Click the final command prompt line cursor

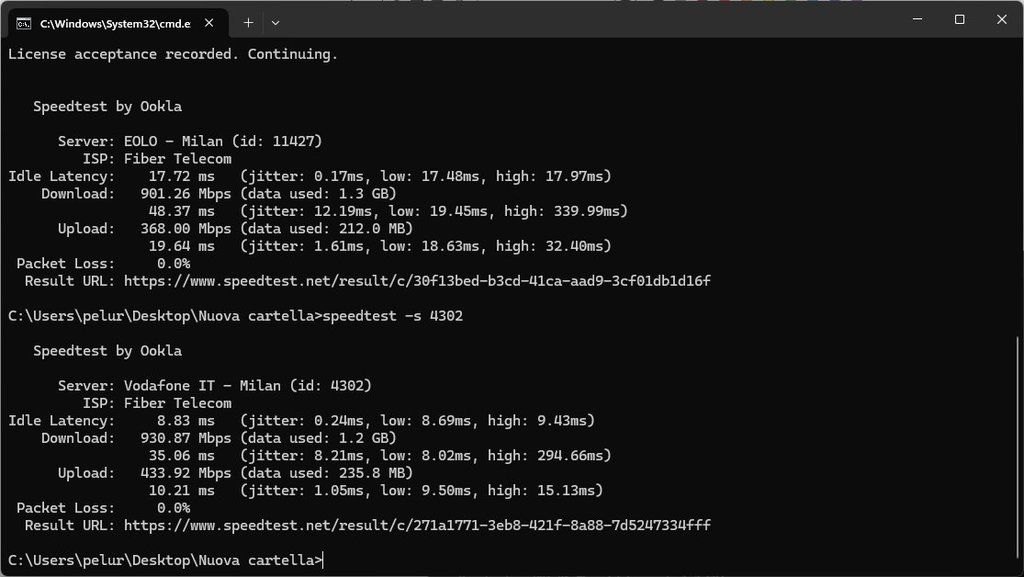pos(324,560)
